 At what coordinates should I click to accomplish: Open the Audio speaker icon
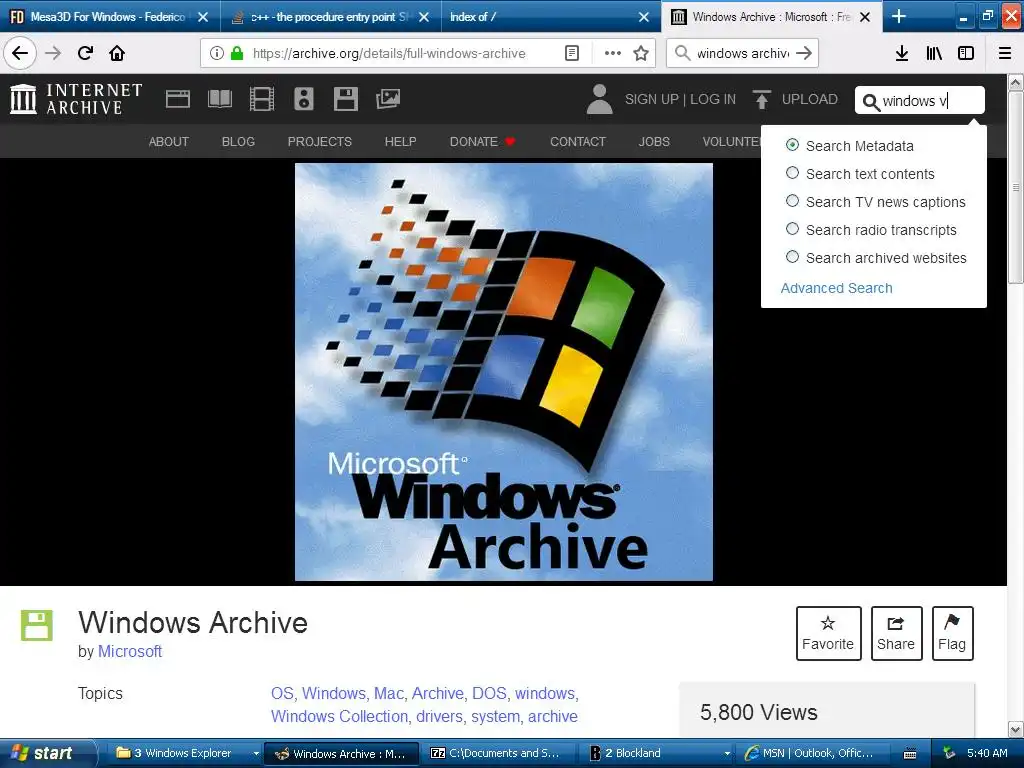click(x=304, y=99)
